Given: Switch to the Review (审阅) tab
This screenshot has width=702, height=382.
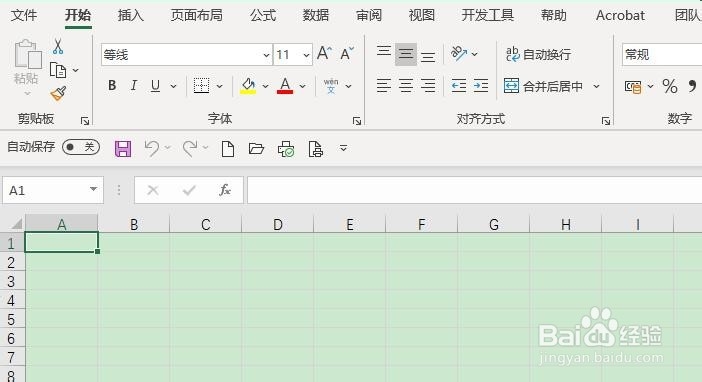Looking at the screenshot, I should (x=369, y=15).
